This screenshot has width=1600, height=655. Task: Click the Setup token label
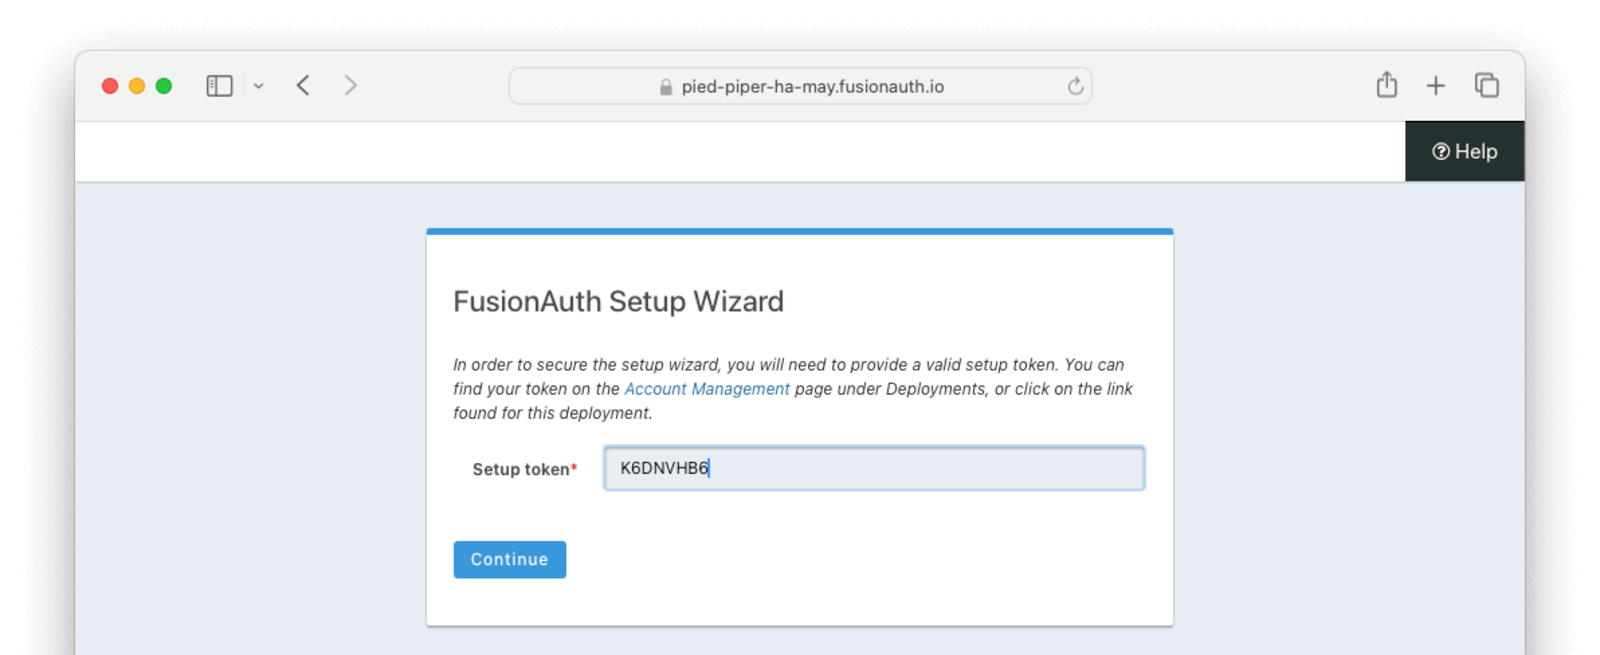pos(524,469)
